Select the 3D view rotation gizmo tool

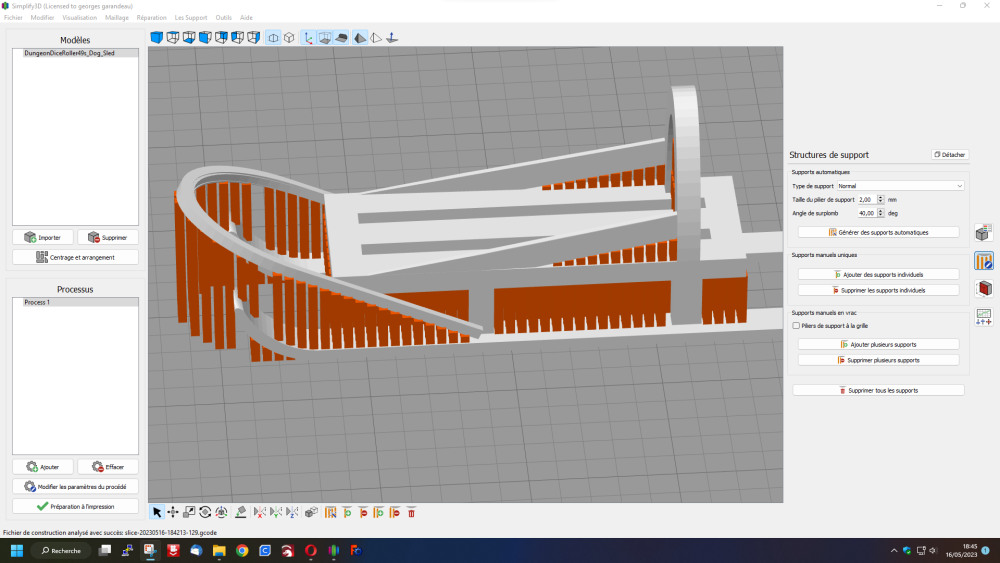221,512
